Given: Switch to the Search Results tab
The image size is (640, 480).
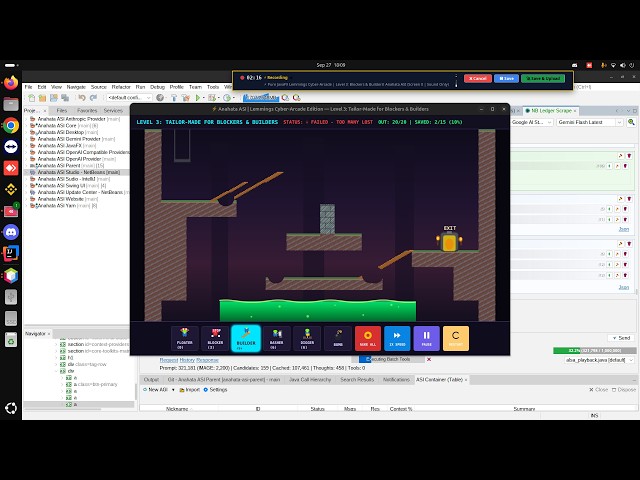Looking at the screenshot, I should coord(357,380).
